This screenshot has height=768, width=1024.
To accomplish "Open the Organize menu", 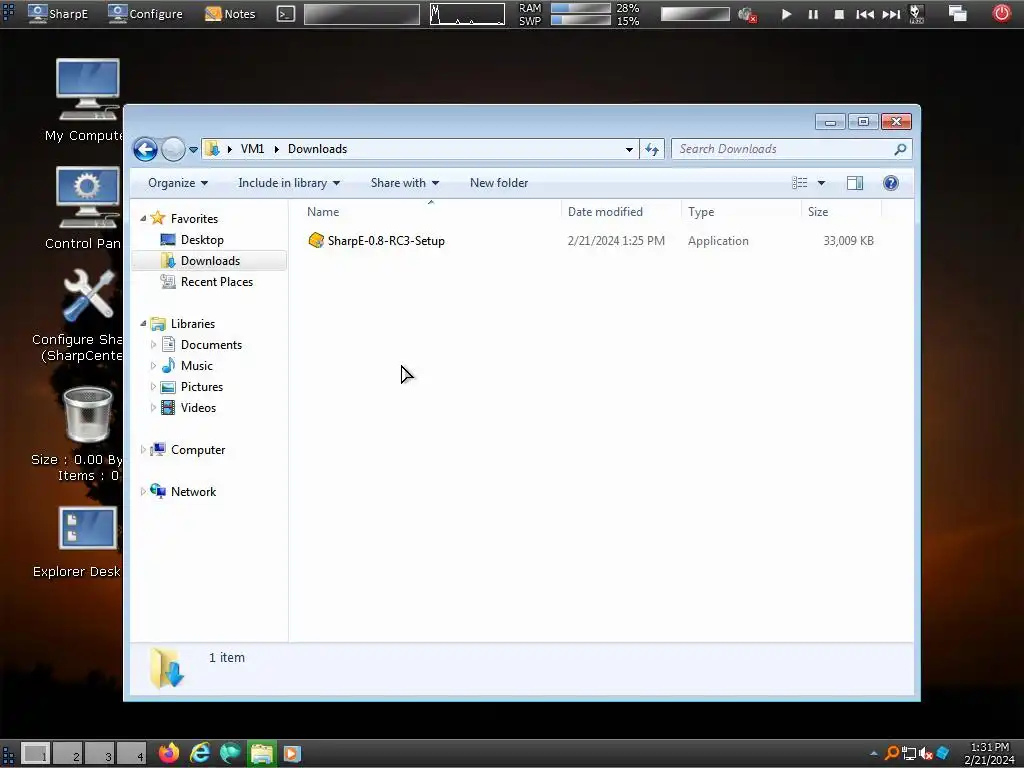I will point(178,183).
